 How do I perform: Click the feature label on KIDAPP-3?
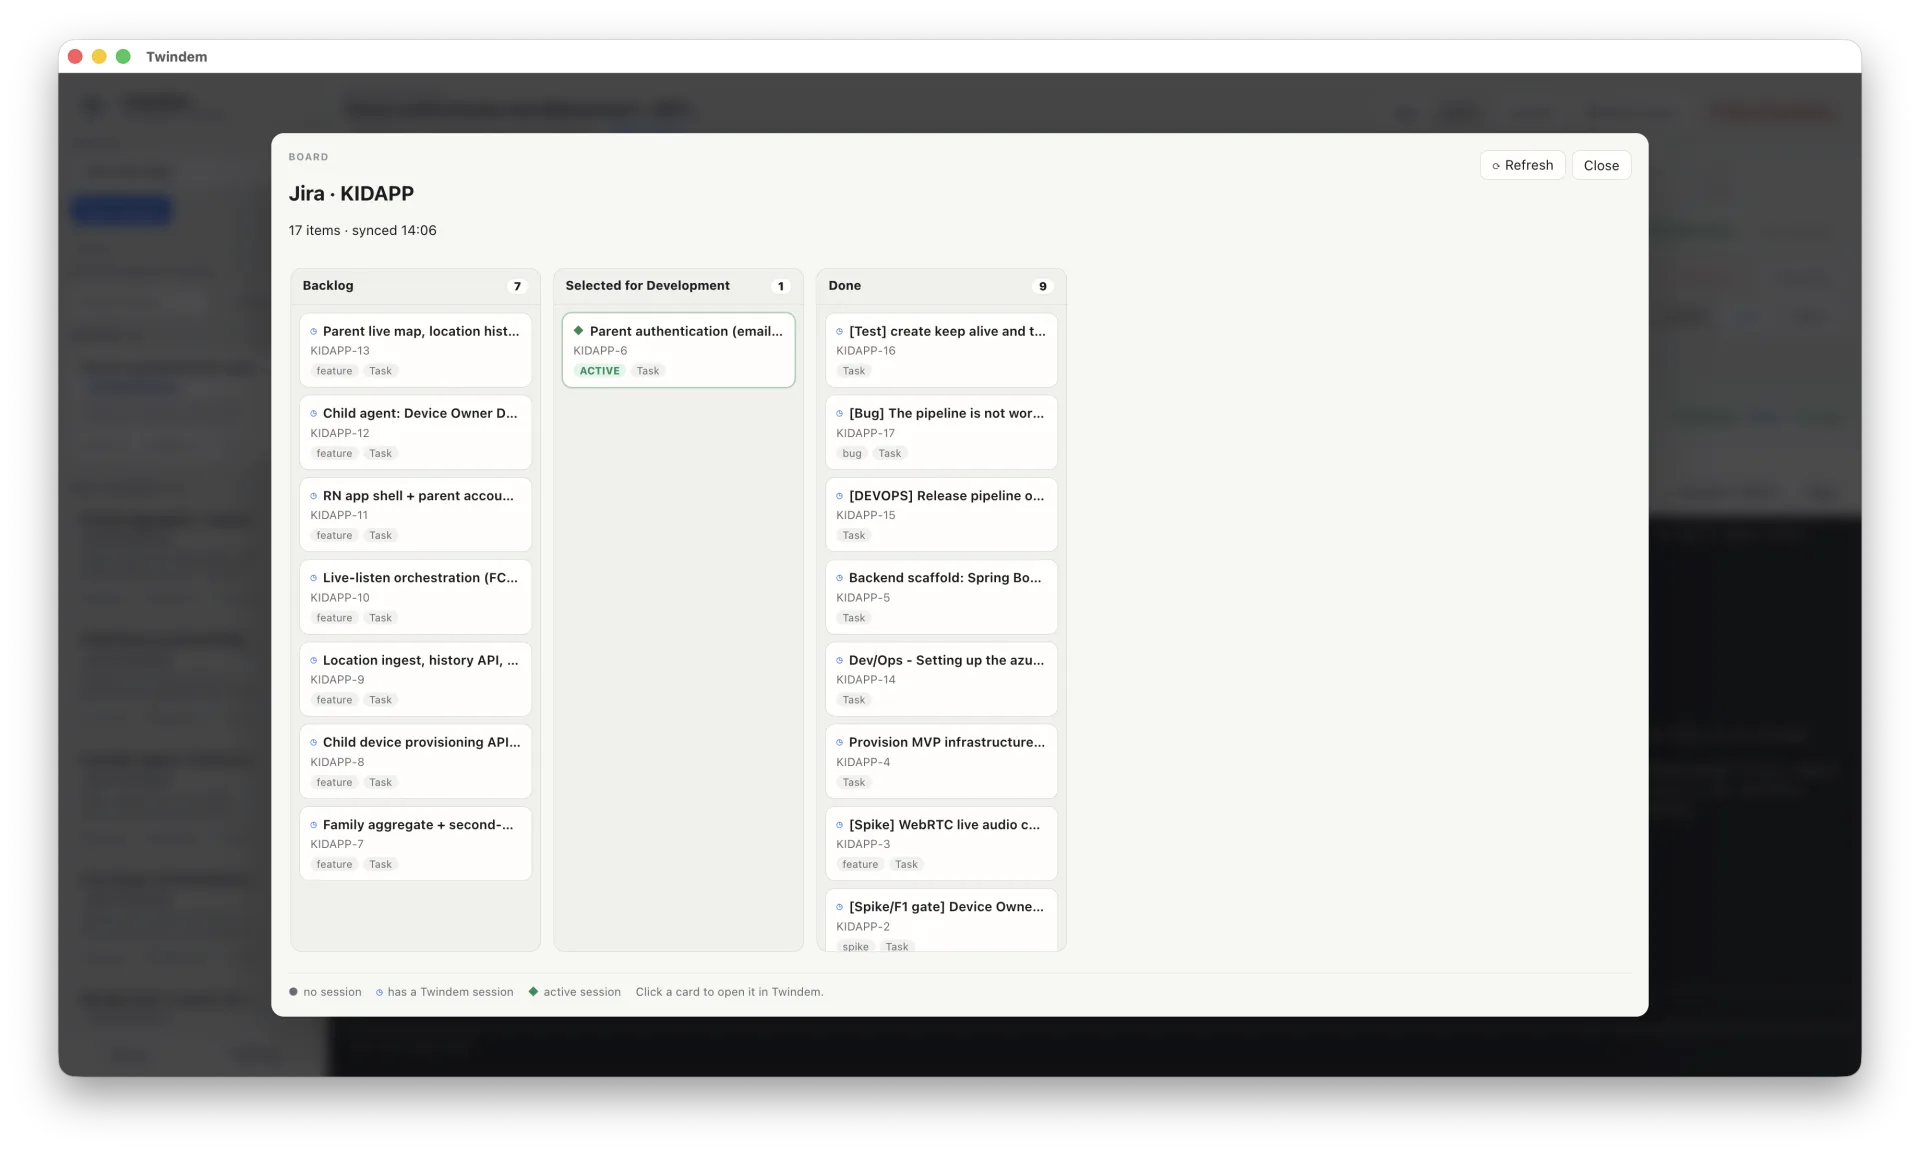[860, 864]
